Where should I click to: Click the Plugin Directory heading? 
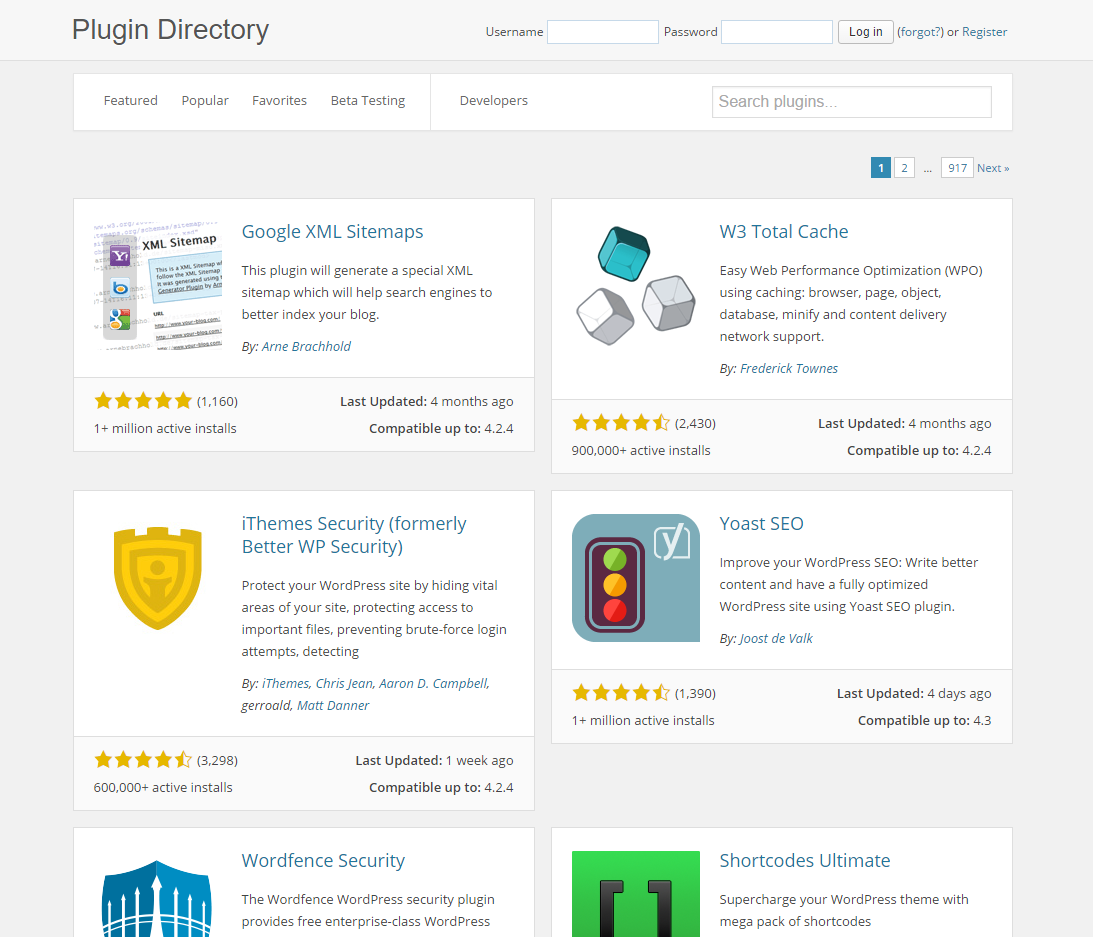170,30
